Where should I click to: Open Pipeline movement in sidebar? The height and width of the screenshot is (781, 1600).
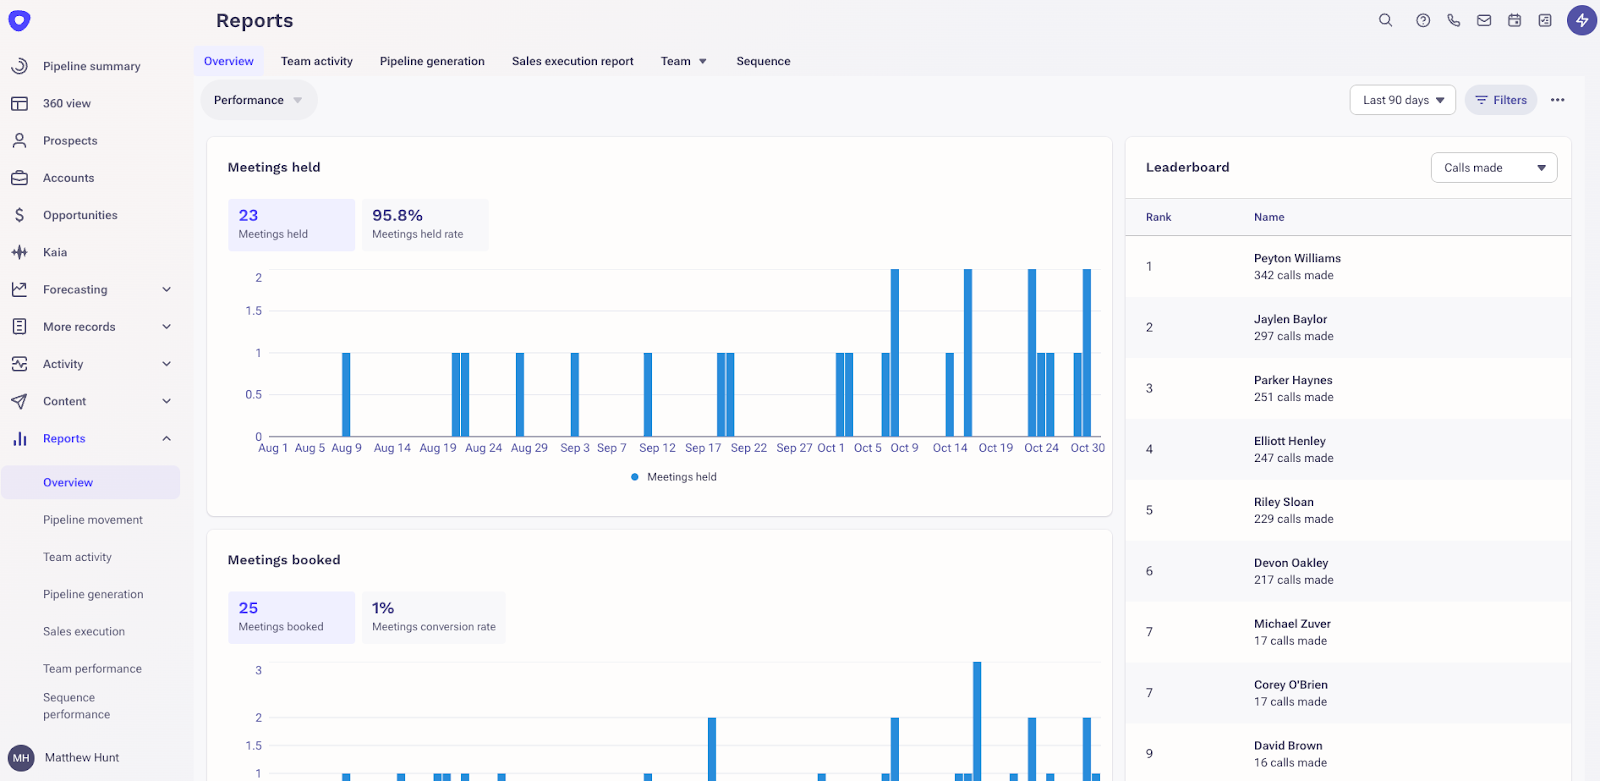click(x=92, y=520)
